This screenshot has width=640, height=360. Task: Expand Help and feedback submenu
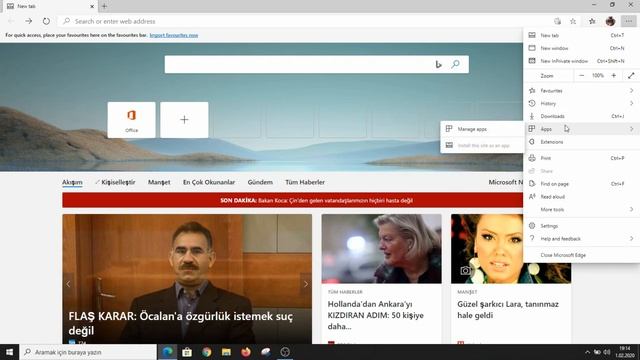click(582, 238)
